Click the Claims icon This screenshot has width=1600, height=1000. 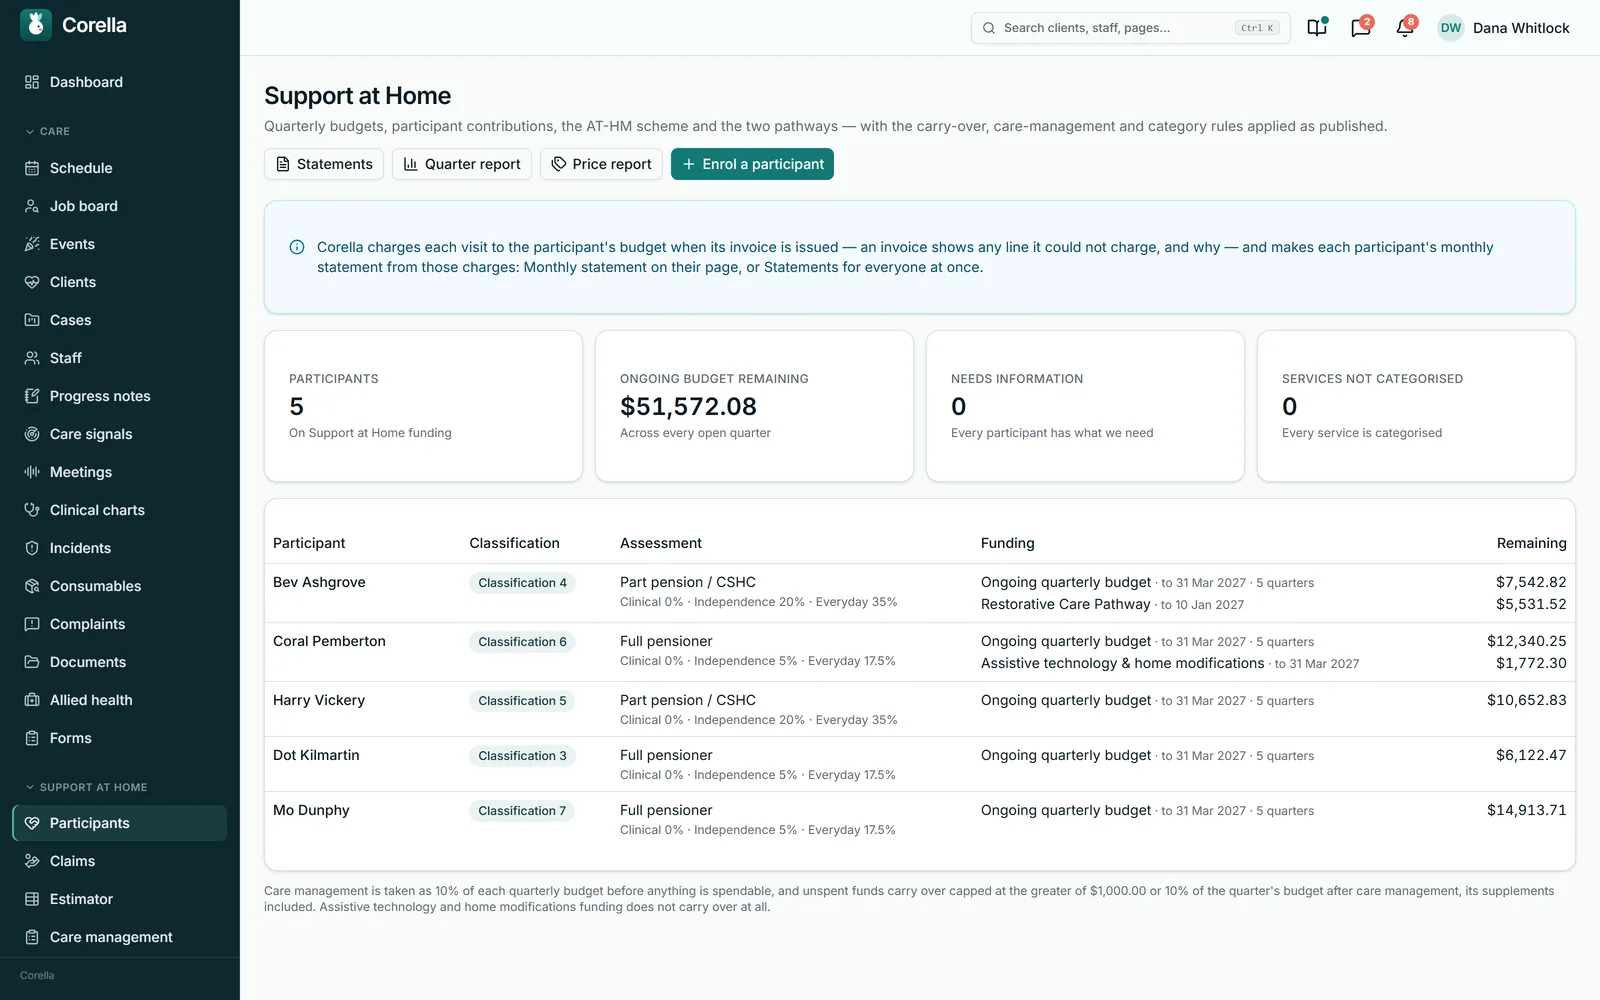(32, 861)
